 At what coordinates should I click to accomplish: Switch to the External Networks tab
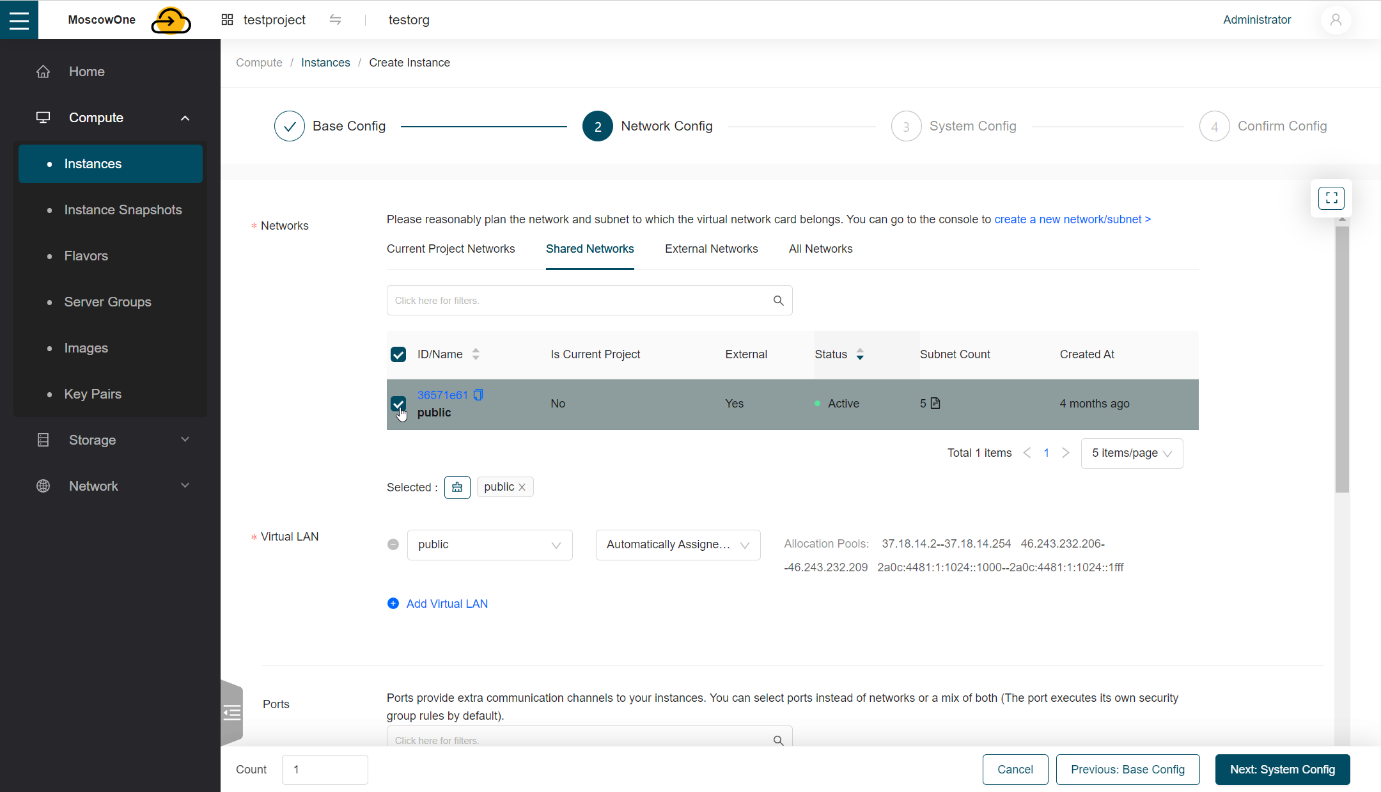[711, 248]
